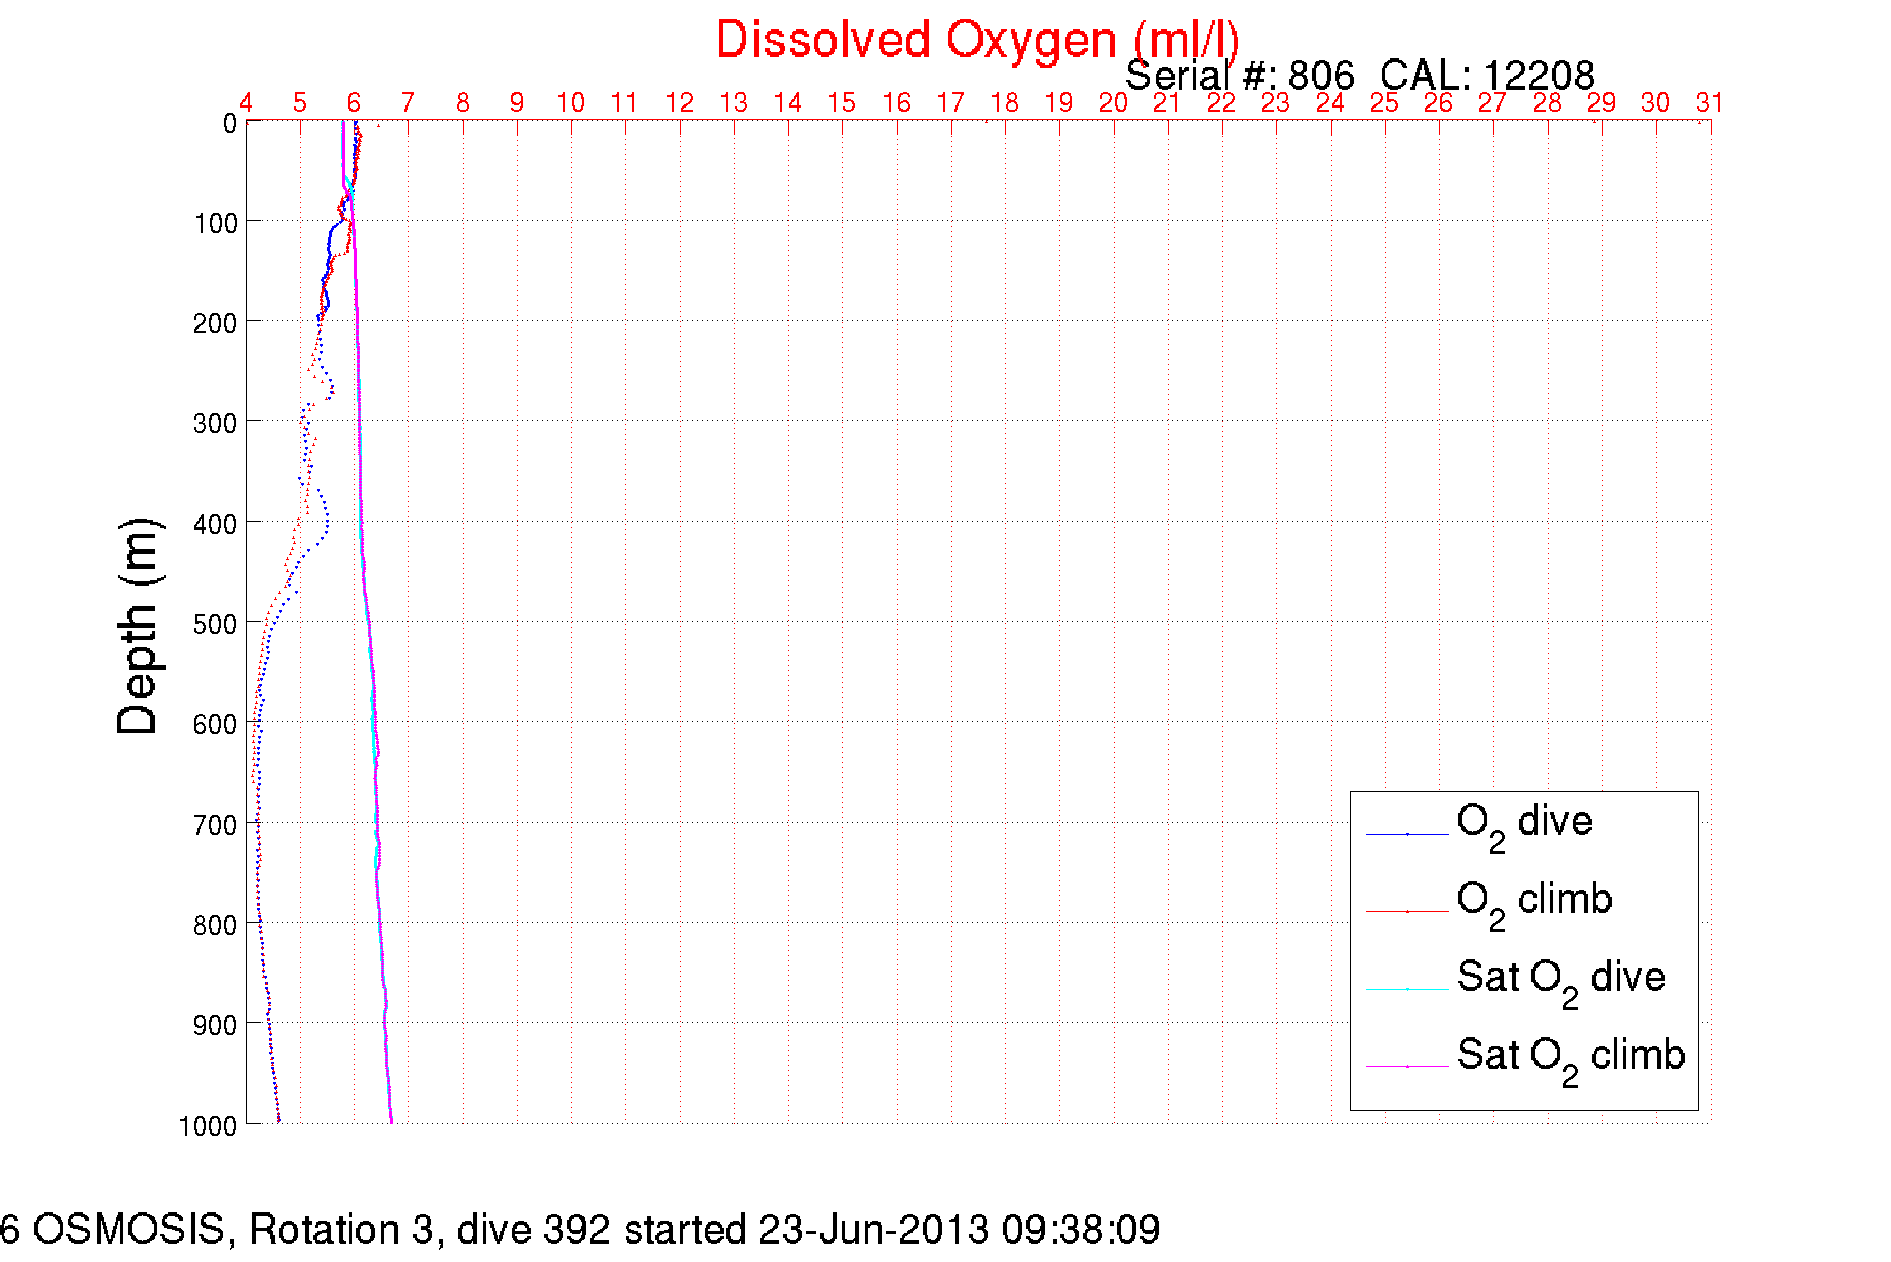Image resolution: width=1891 pixels, height=1262 pixels.
Task: Click the O2 profile curve end at 1000 m
Action: click(278, 1119)
